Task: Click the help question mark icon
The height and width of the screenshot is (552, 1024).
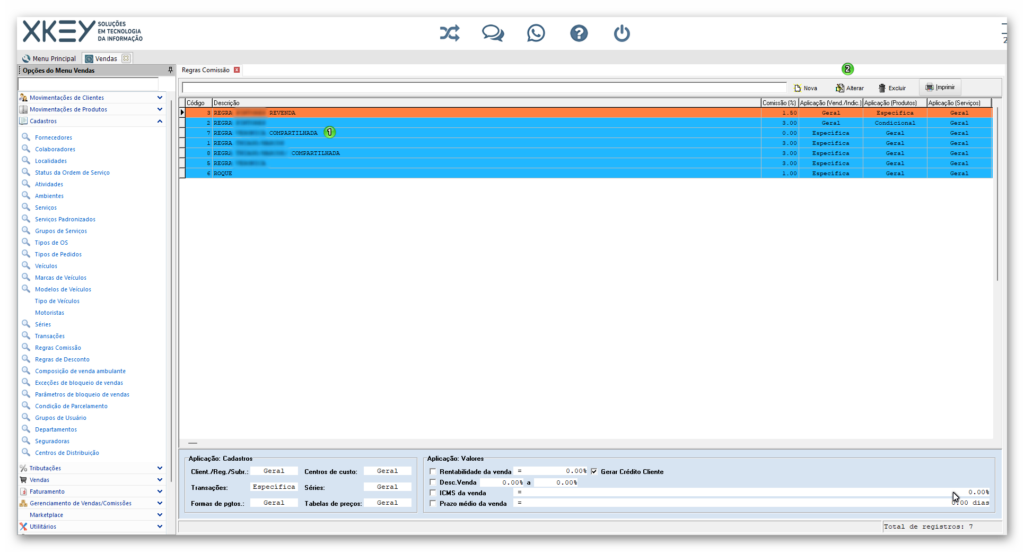Action: pos(579,33)
